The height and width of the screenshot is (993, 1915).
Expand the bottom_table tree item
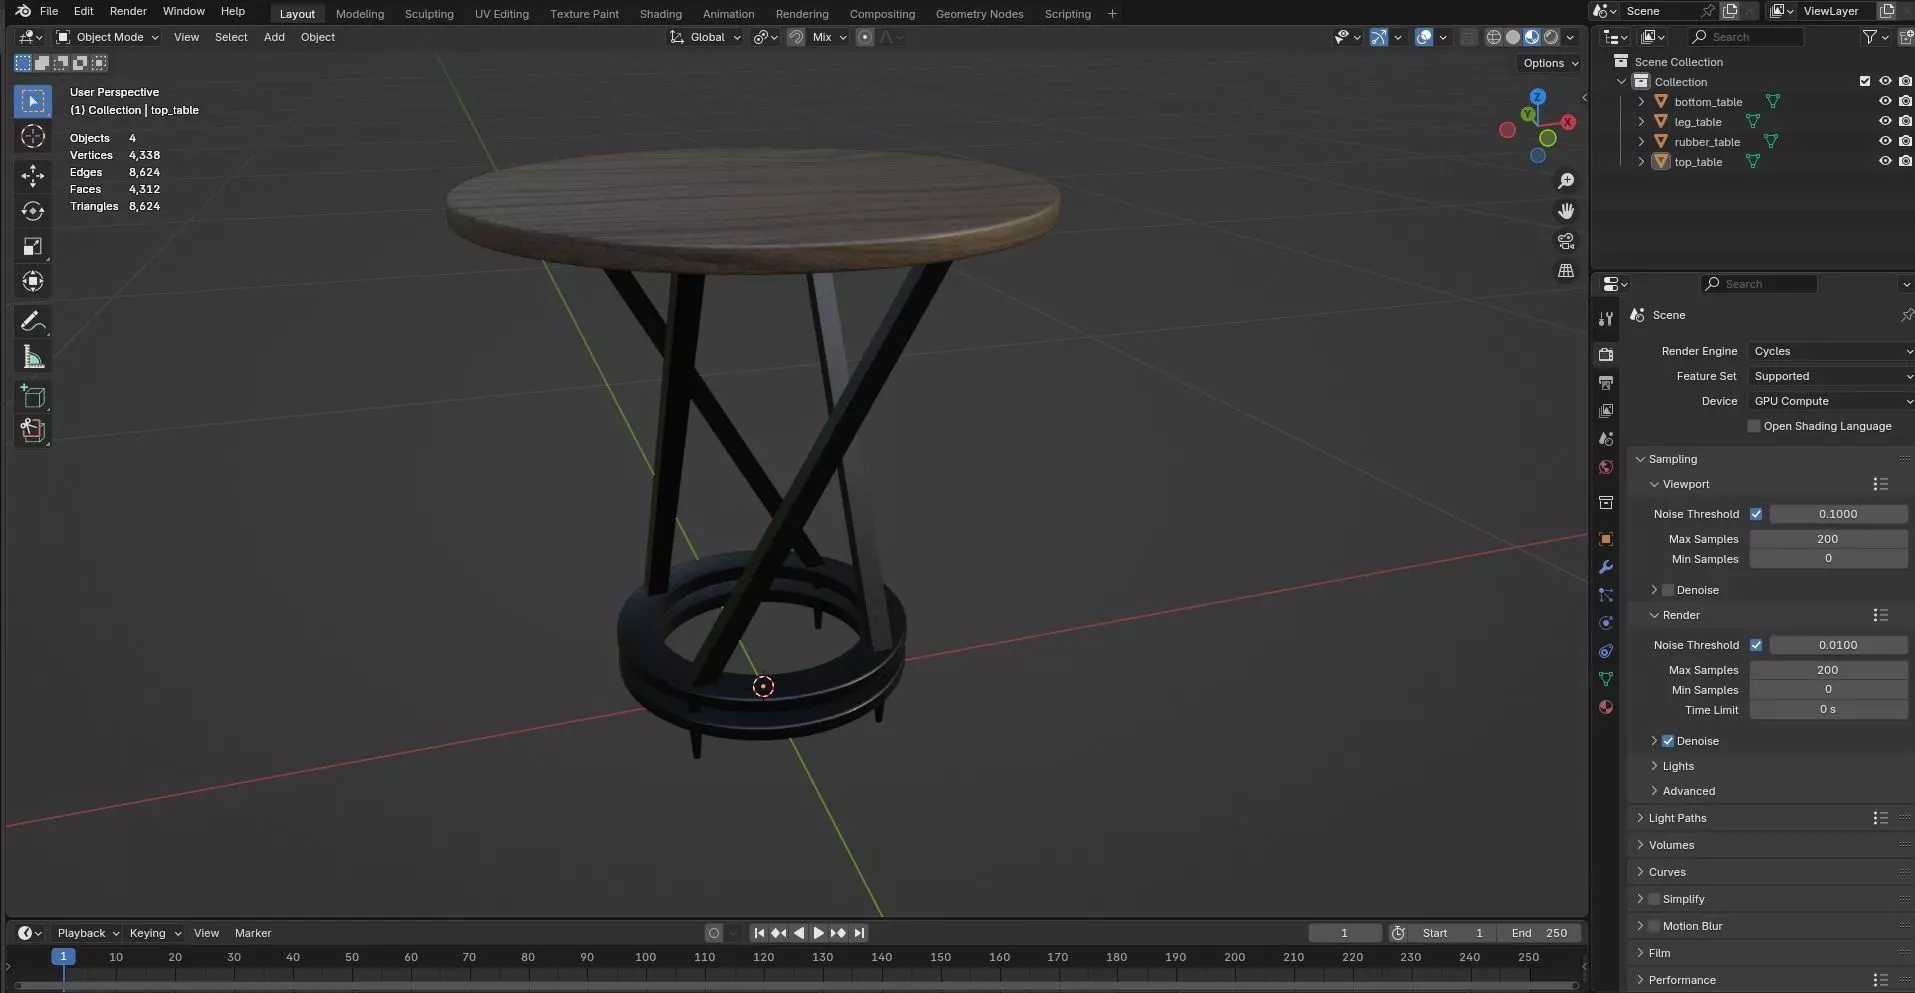1641,101
